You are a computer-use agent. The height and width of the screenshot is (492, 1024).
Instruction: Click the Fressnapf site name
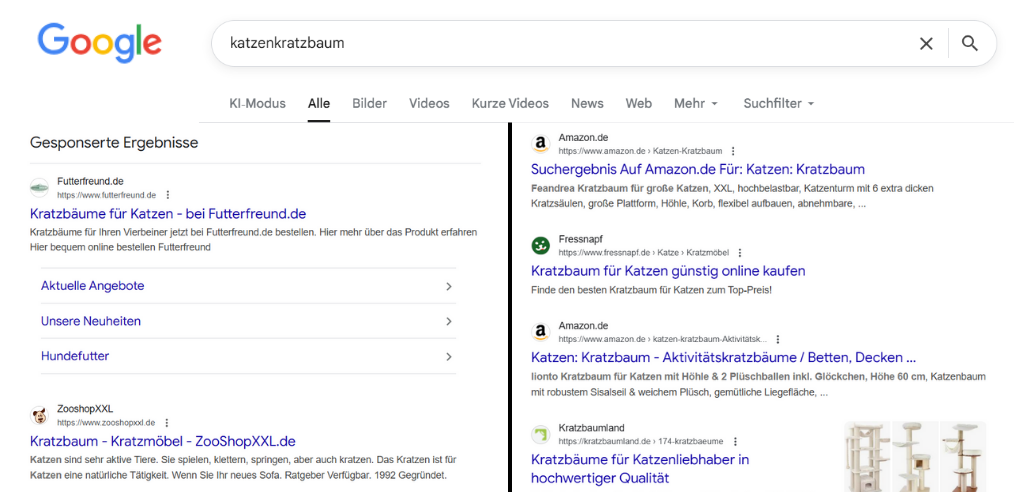581,239
